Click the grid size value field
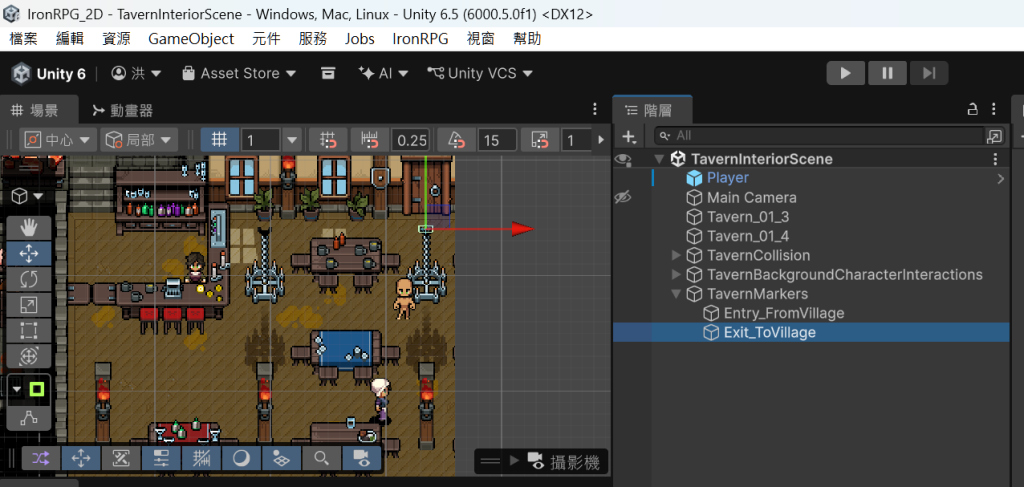The height and width of the screenshot is (487, 1024). tap(261, 140)
